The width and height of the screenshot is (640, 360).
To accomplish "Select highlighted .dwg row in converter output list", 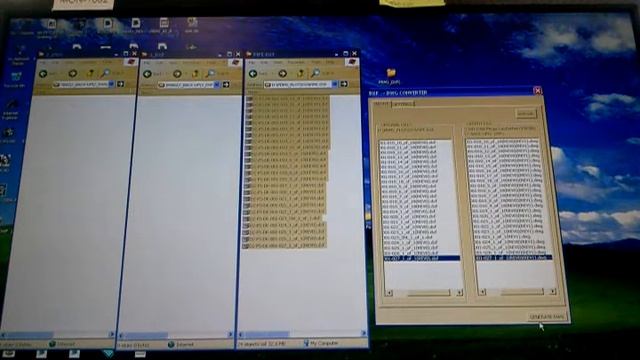I will click(513, 258).
